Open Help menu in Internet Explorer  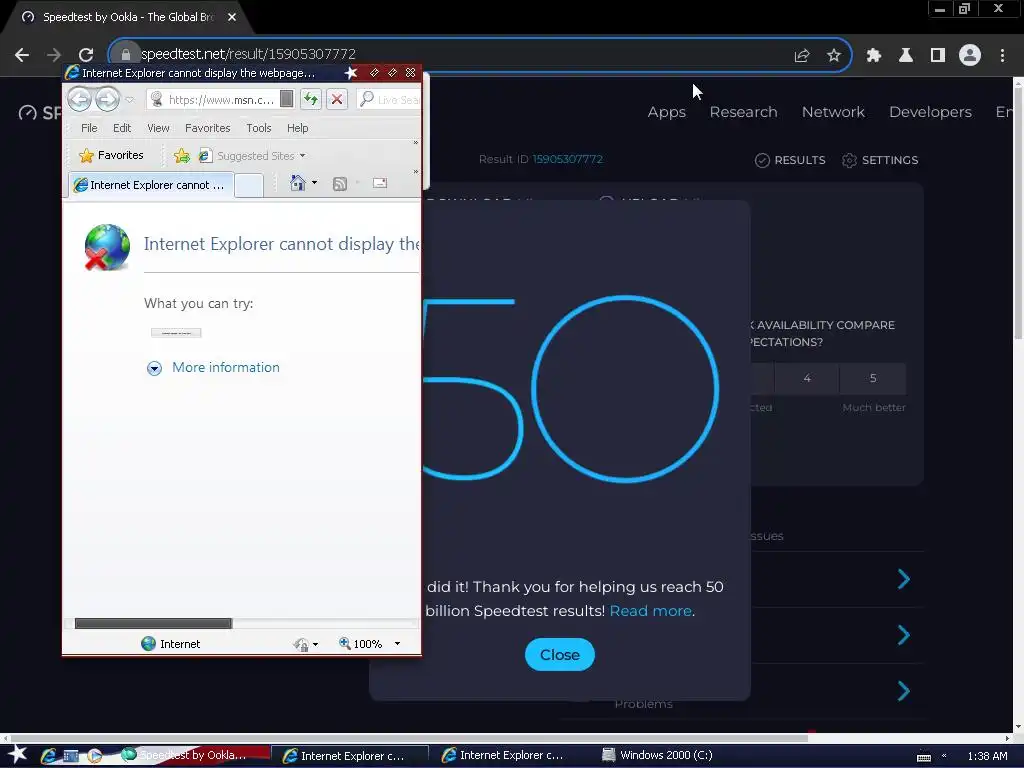[x=297, y=128]
